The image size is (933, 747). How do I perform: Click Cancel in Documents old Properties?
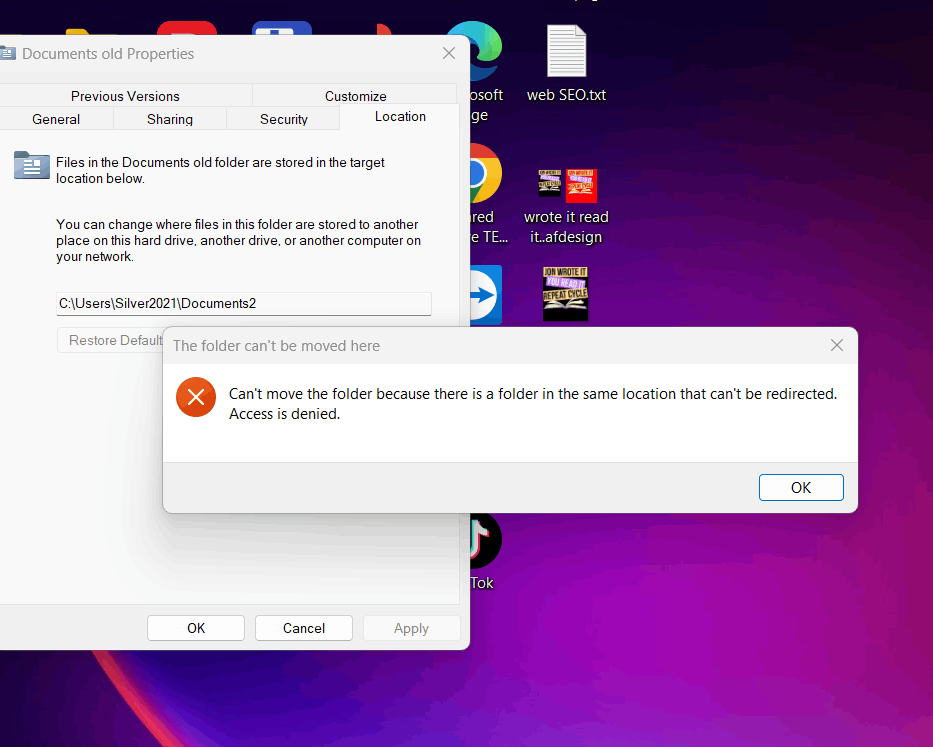tap(303, 628)
